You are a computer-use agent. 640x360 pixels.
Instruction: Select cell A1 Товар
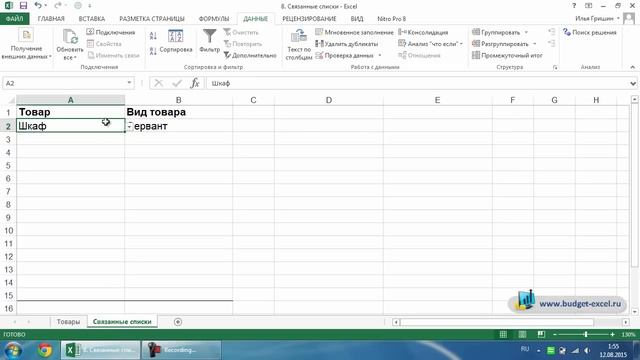[71, 112]
